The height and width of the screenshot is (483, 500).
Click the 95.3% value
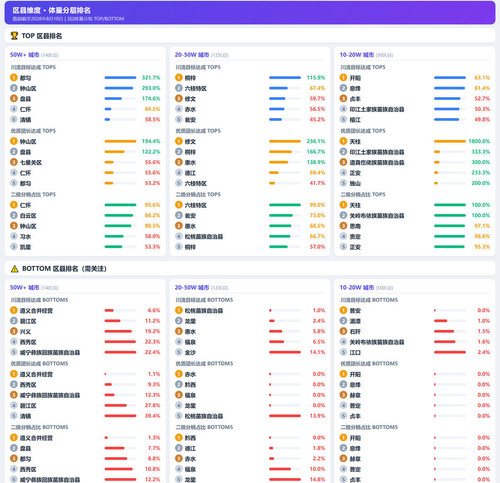(x=482, y=247)
